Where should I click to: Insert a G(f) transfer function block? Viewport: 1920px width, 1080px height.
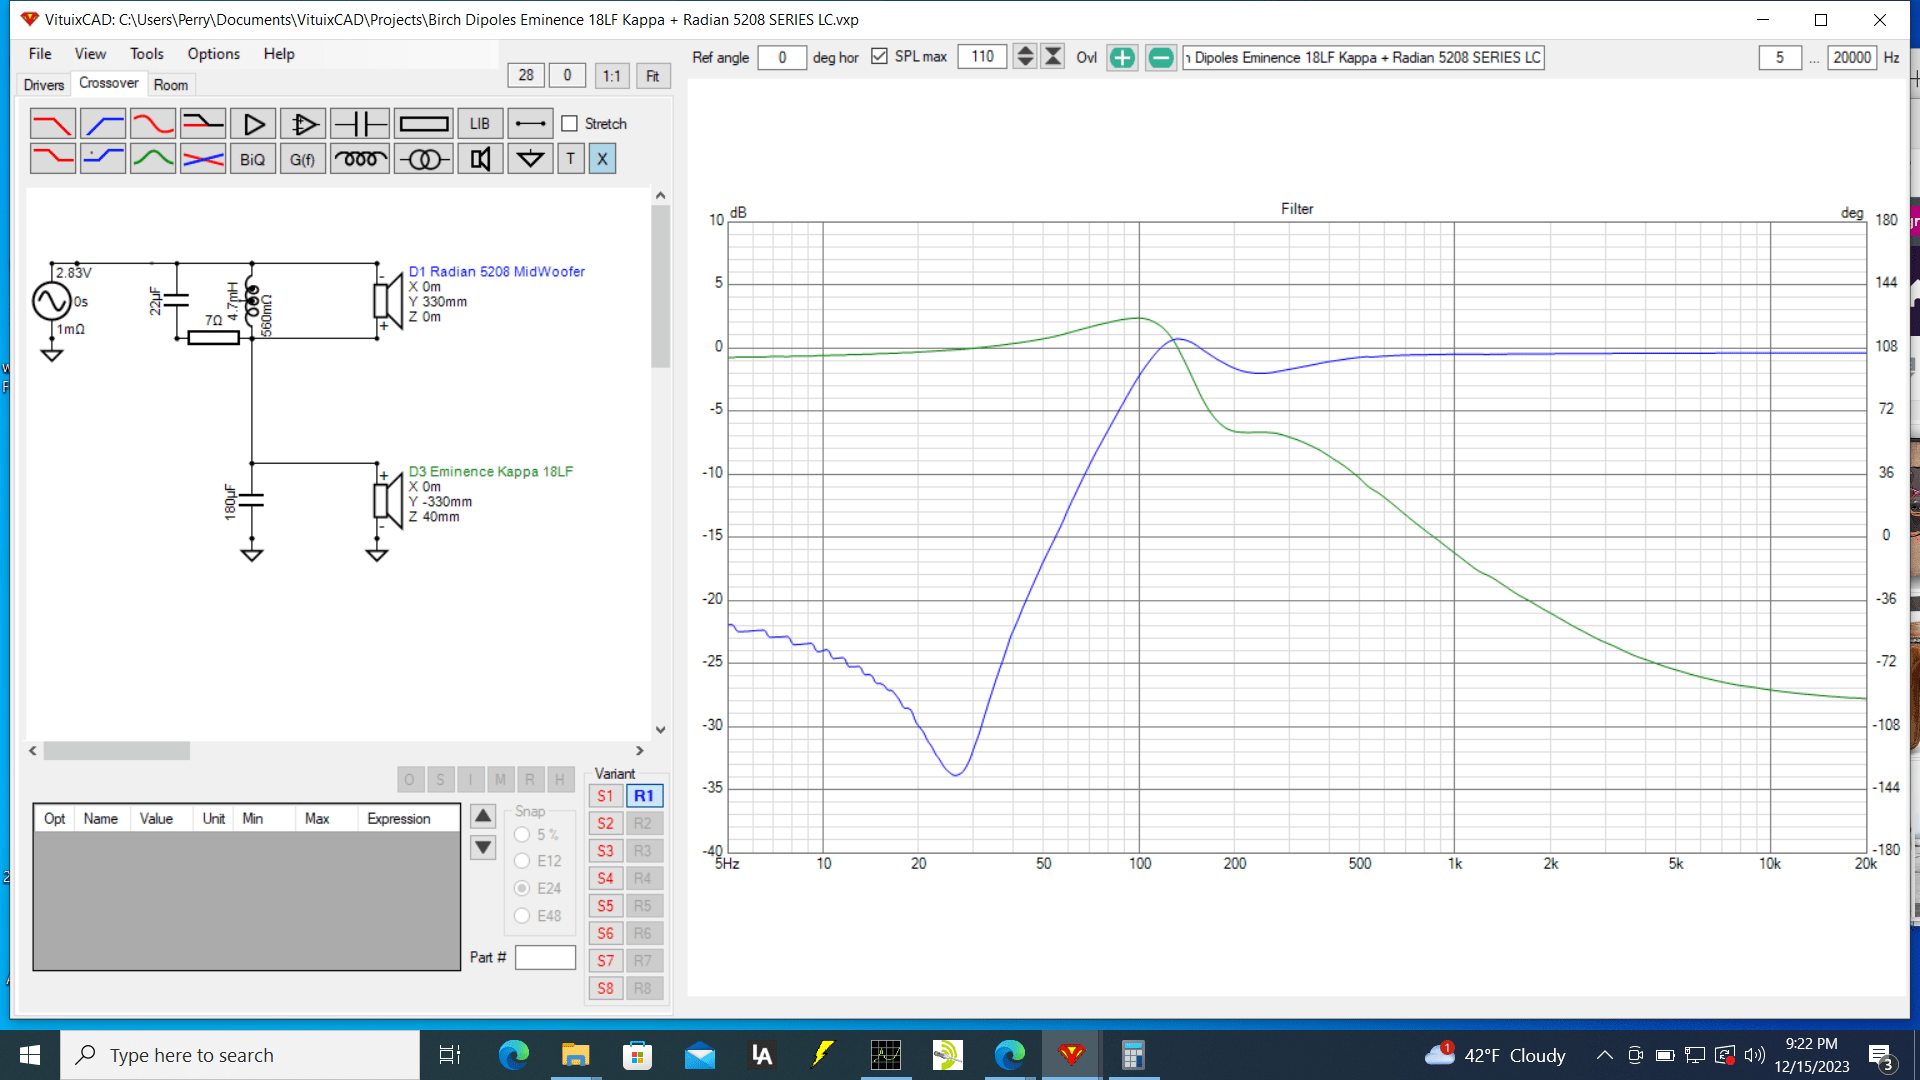tap(303, 159)
